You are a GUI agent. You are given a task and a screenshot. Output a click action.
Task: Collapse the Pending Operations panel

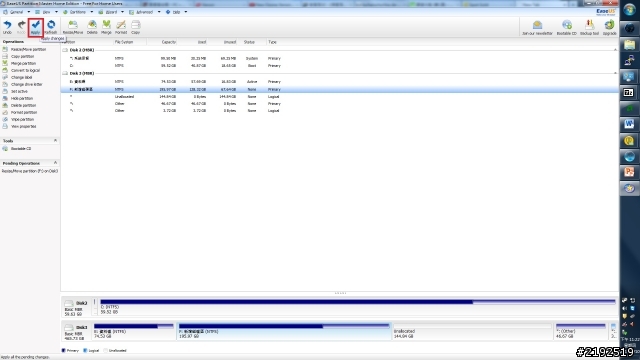coord(56,163)
